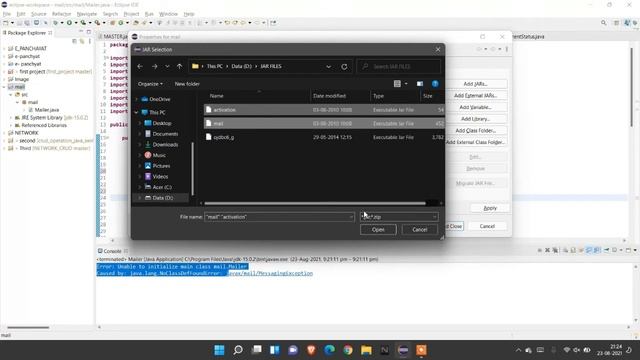Open Organize dropdown menu
The image size is (640, 360).
tap(150, 84)
